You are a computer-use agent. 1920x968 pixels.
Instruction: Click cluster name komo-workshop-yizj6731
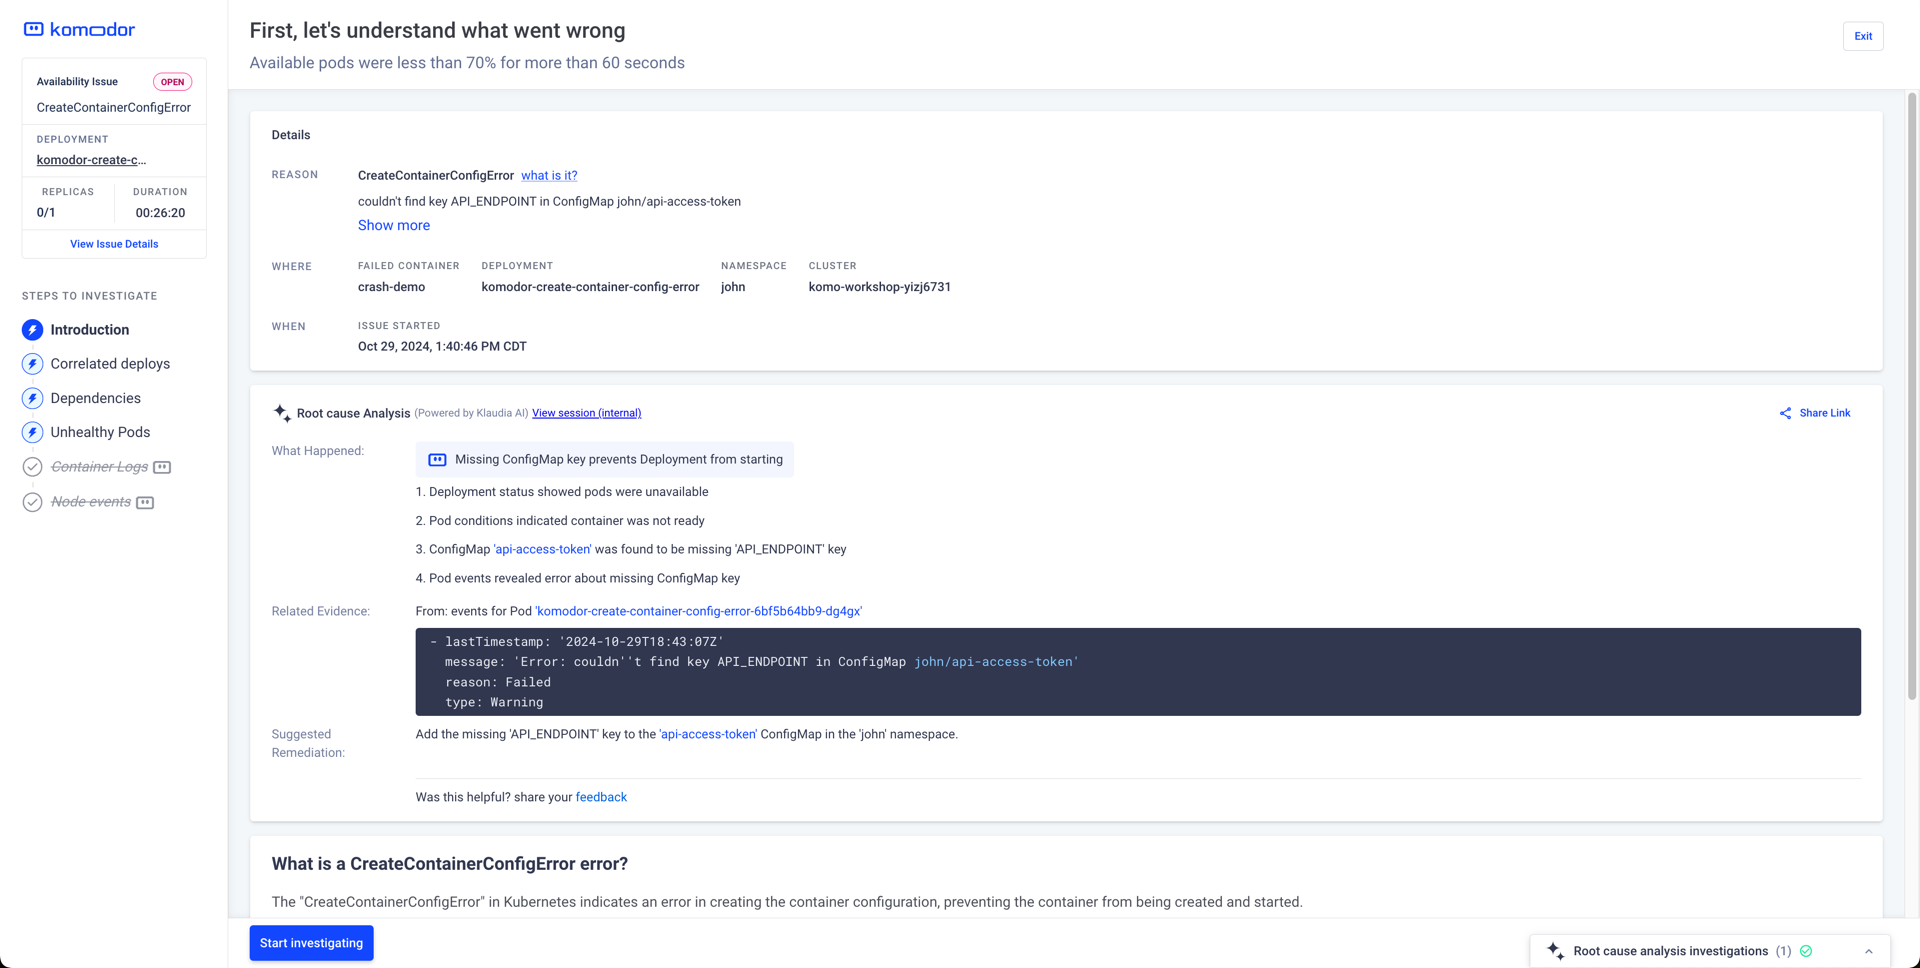880,287
